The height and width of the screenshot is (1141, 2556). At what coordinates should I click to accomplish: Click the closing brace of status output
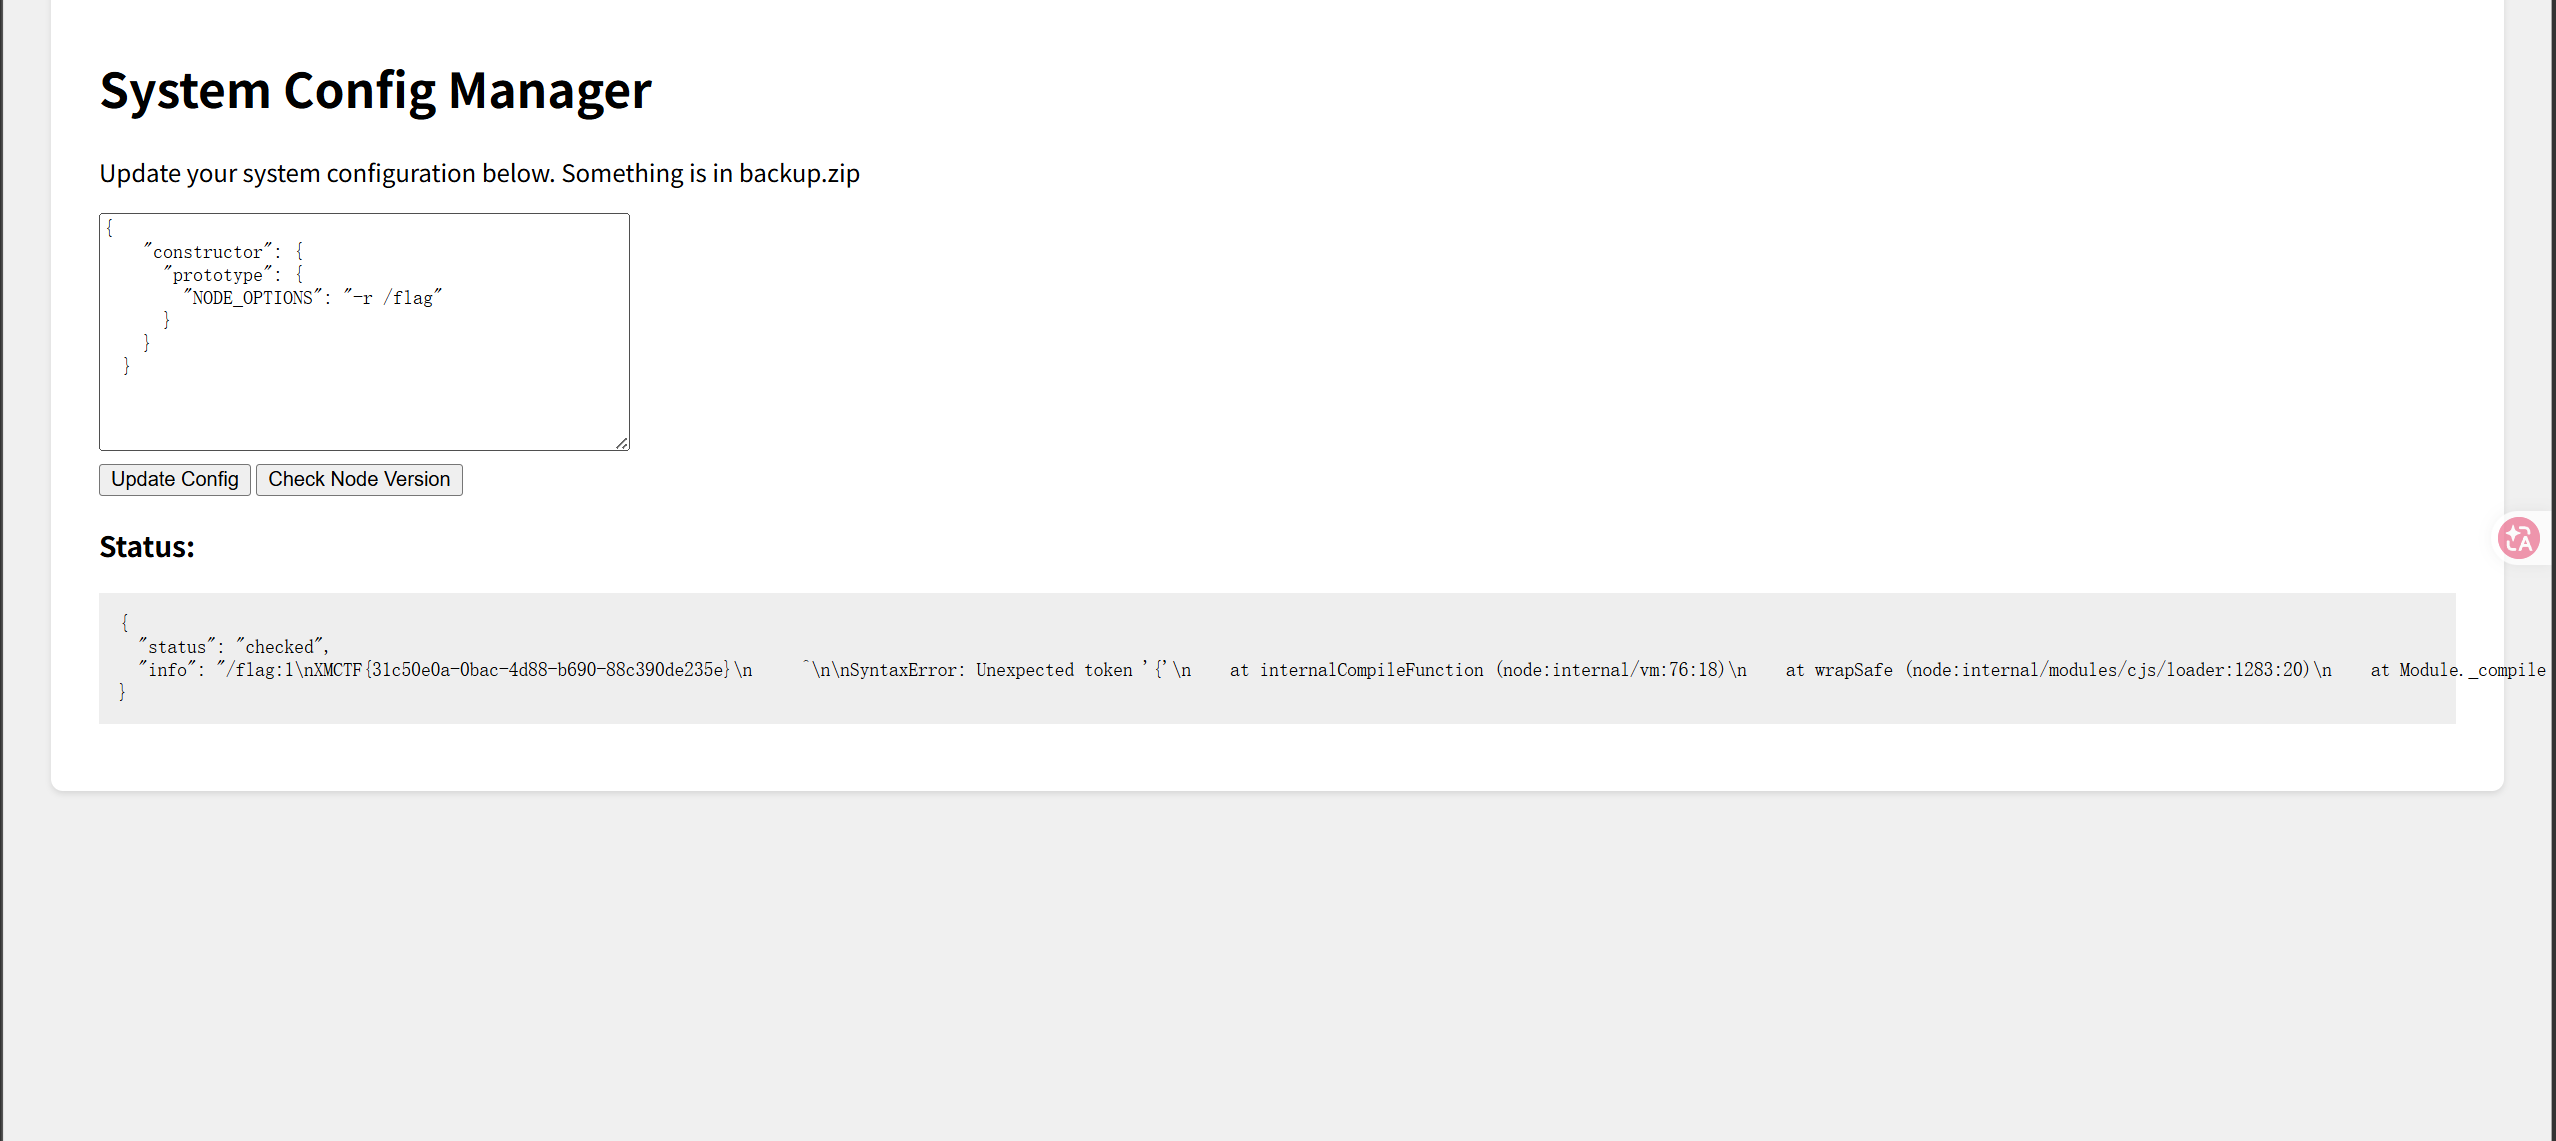tap(122, 692)
